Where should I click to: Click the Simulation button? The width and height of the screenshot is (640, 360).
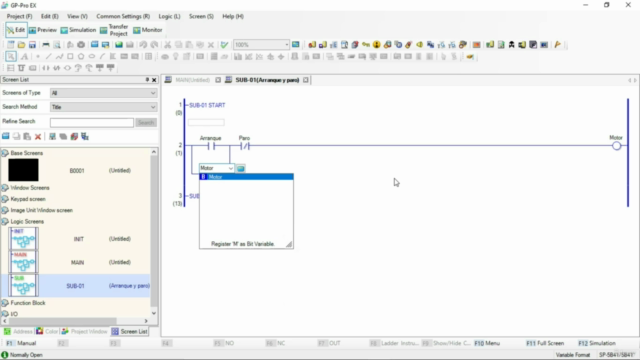[x=78, y=30]
